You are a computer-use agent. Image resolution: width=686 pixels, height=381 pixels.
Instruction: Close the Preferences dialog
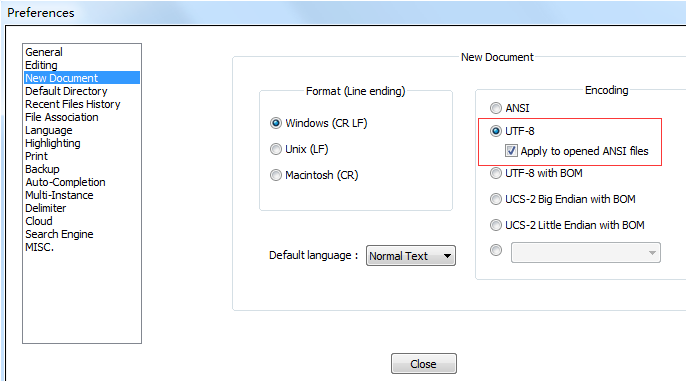424,364
